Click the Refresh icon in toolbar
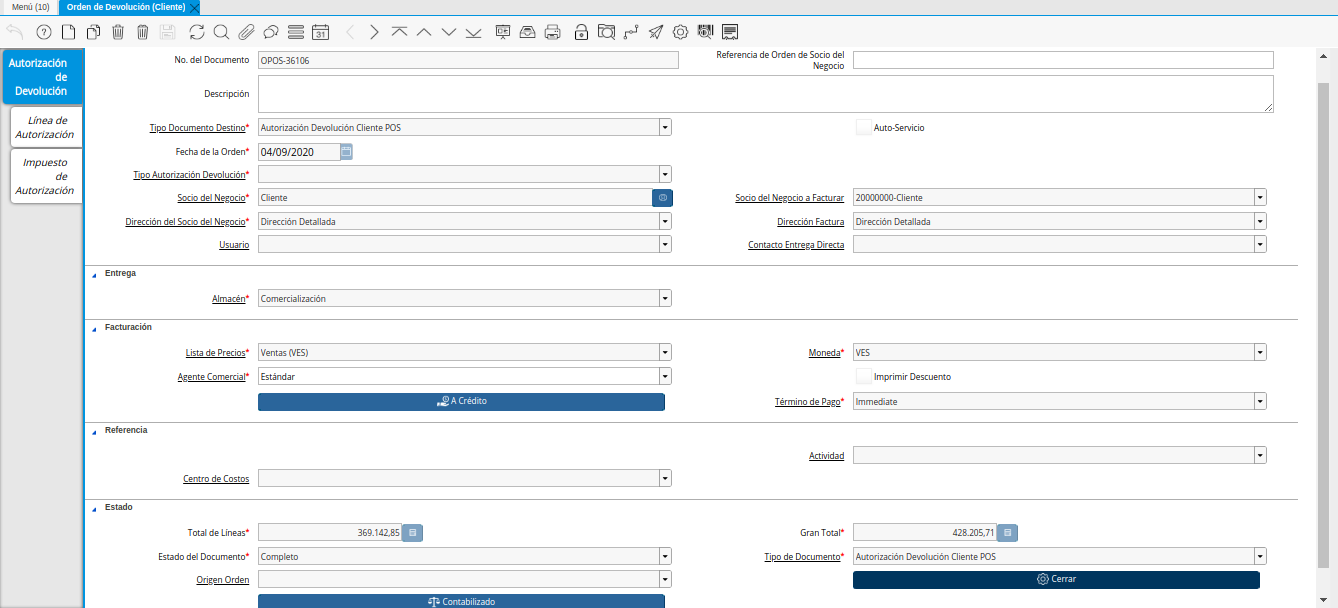 196,32
